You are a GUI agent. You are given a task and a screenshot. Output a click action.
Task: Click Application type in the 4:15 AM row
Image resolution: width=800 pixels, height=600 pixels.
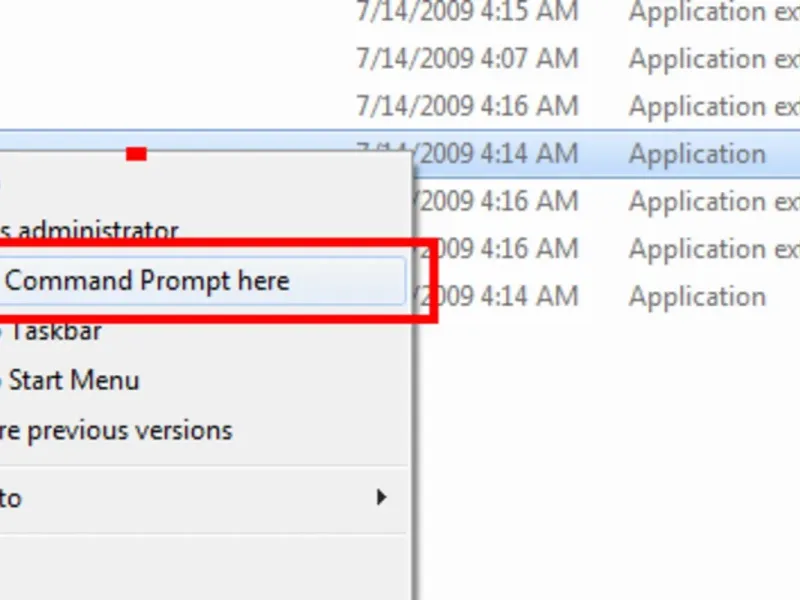point(714,12)
